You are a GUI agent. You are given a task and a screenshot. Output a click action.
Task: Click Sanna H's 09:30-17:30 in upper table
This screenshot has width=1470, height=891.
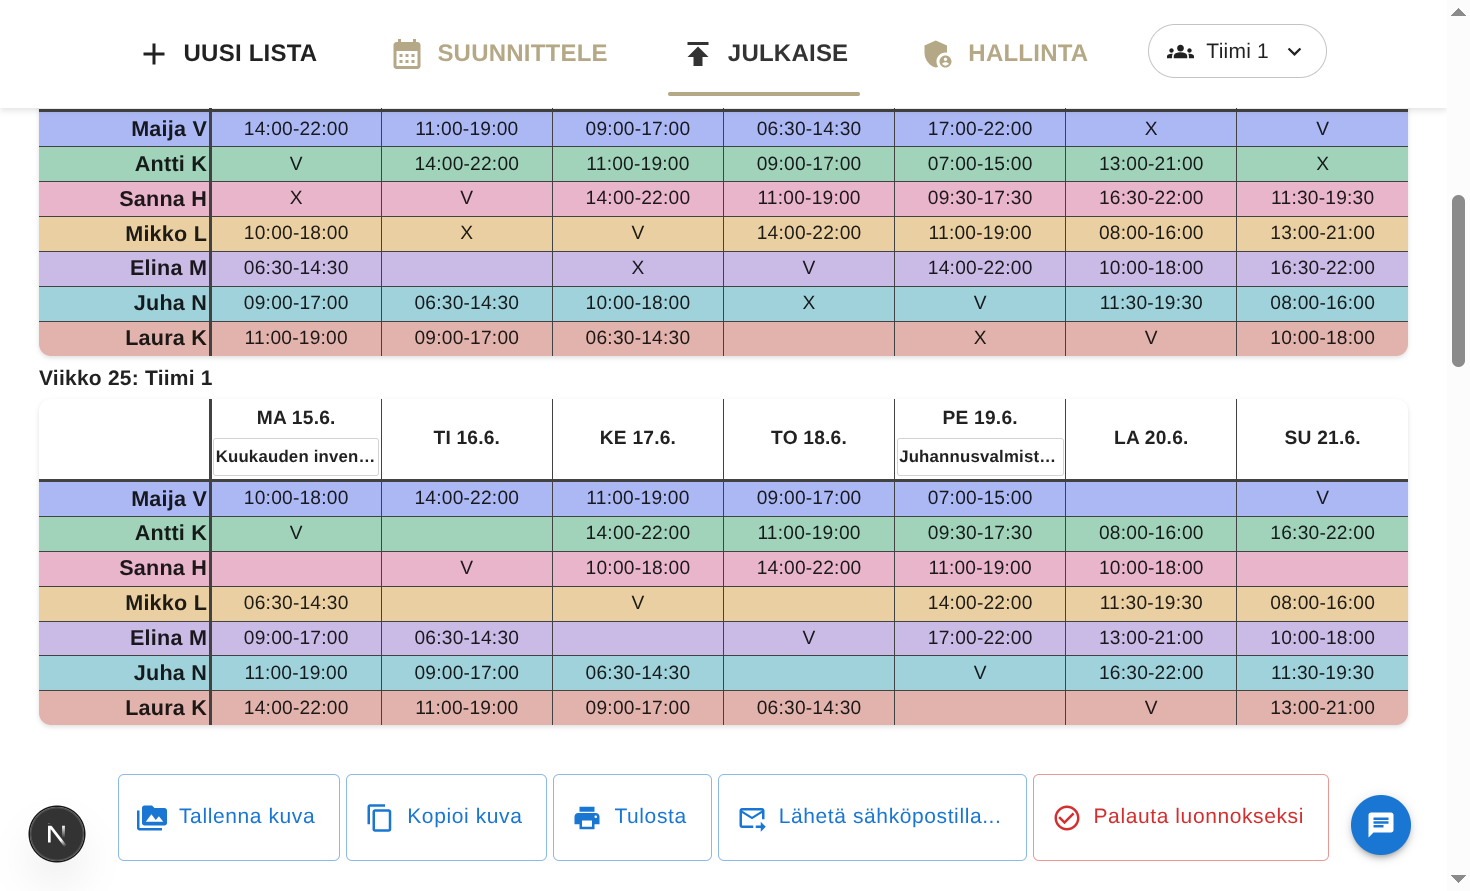coord(980,198)
